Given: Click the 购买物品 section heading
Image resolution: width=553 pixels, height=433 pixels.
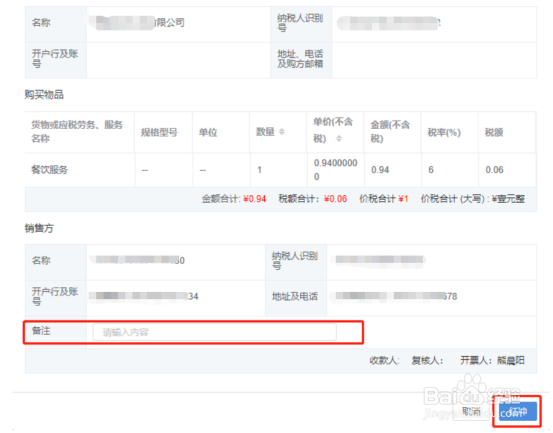Looking at the screenshot, I should (x=44, y=94).
